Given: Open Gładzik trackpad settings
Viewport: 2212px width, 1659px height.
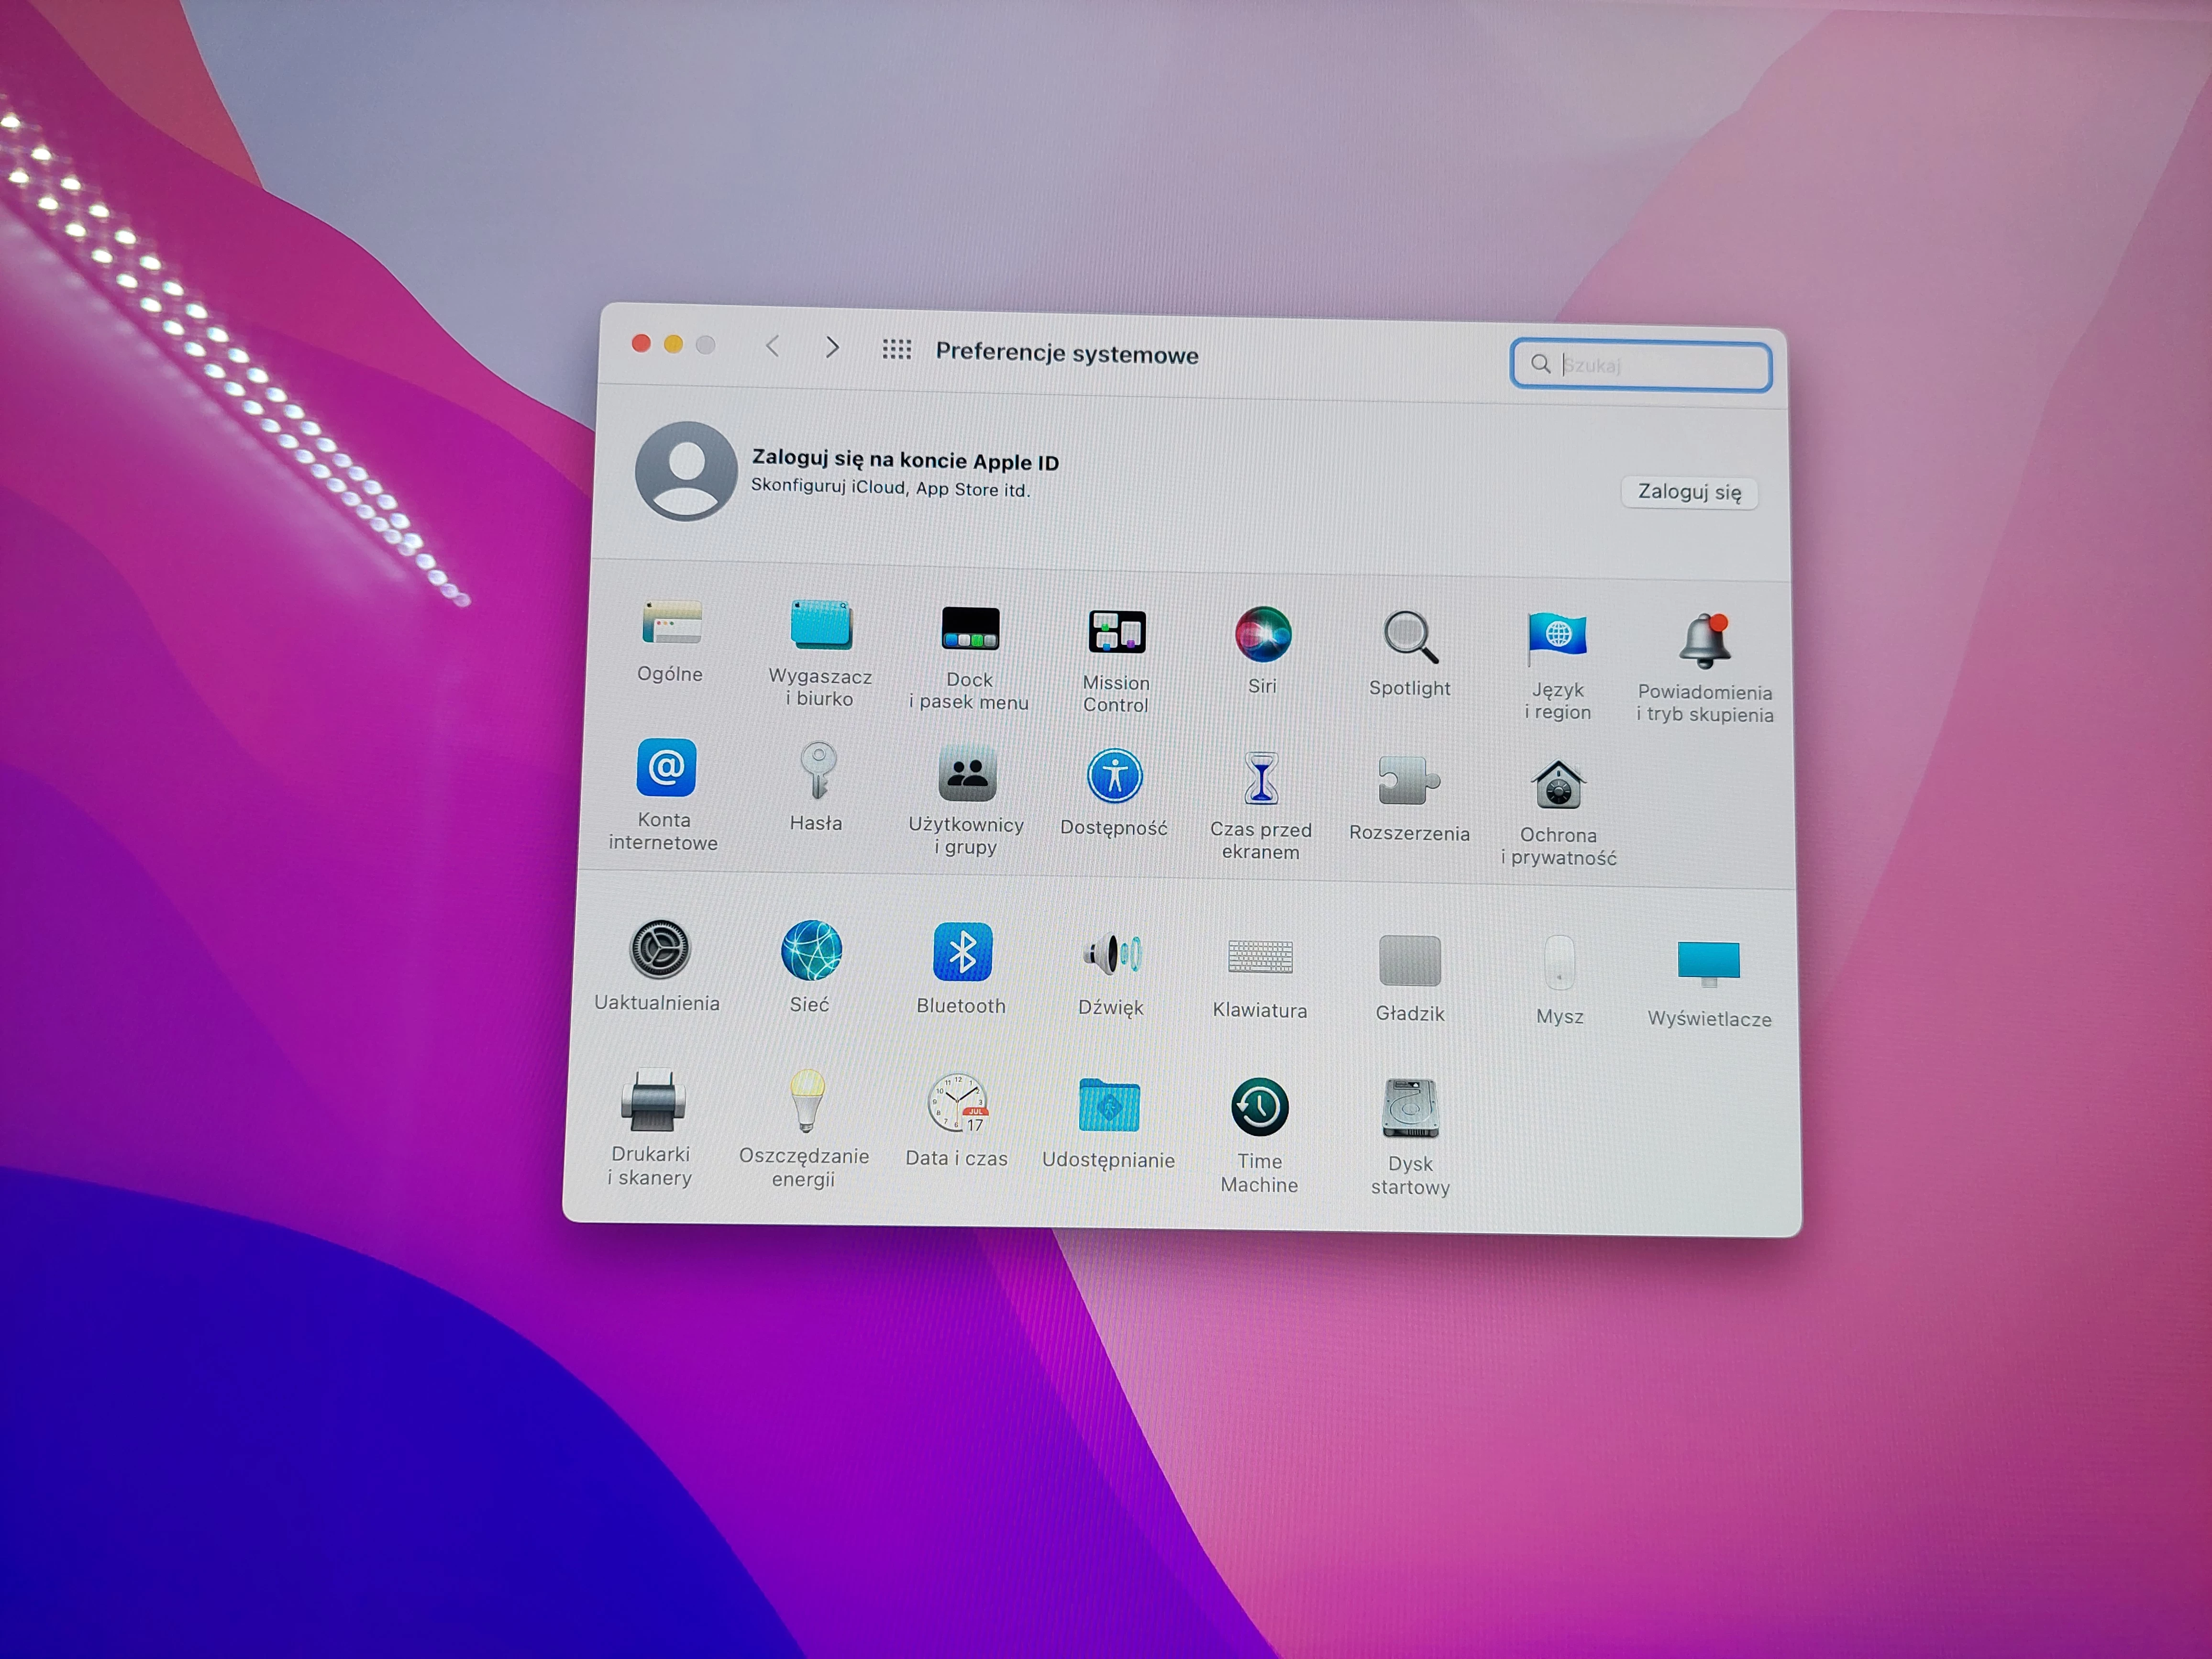Looking at the screenshot, I should click(x=1410, y=960).
